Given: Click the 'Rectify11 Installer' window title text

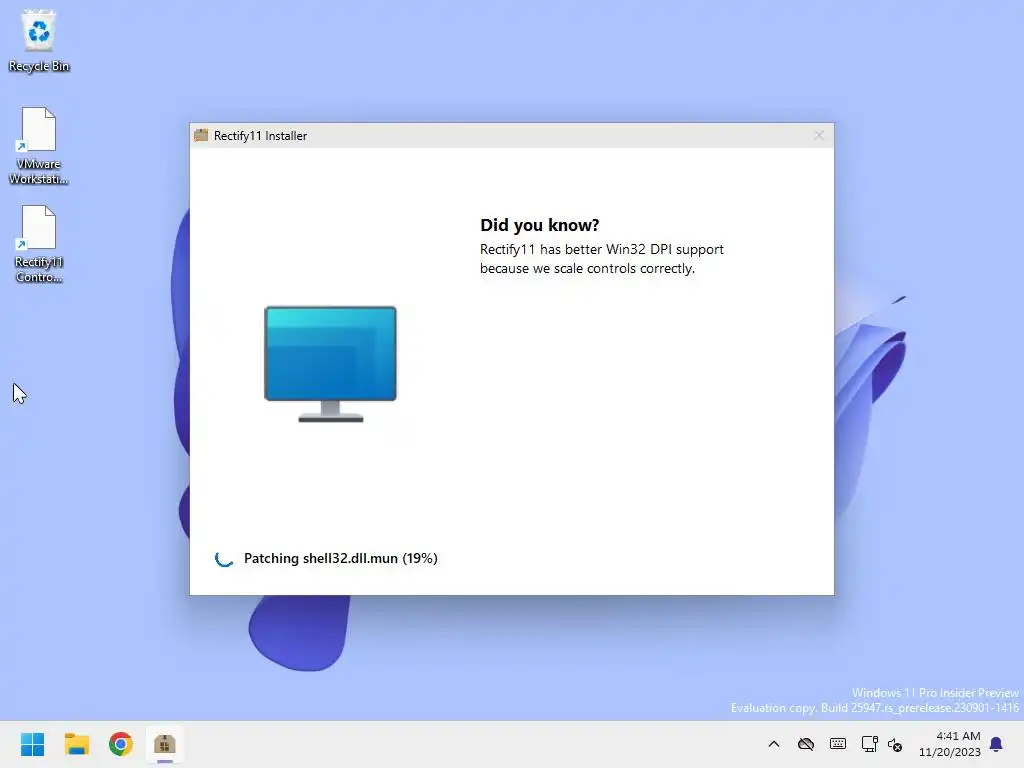Looking at the screenshot, I should pyautogui.click(x=261, y=136).
